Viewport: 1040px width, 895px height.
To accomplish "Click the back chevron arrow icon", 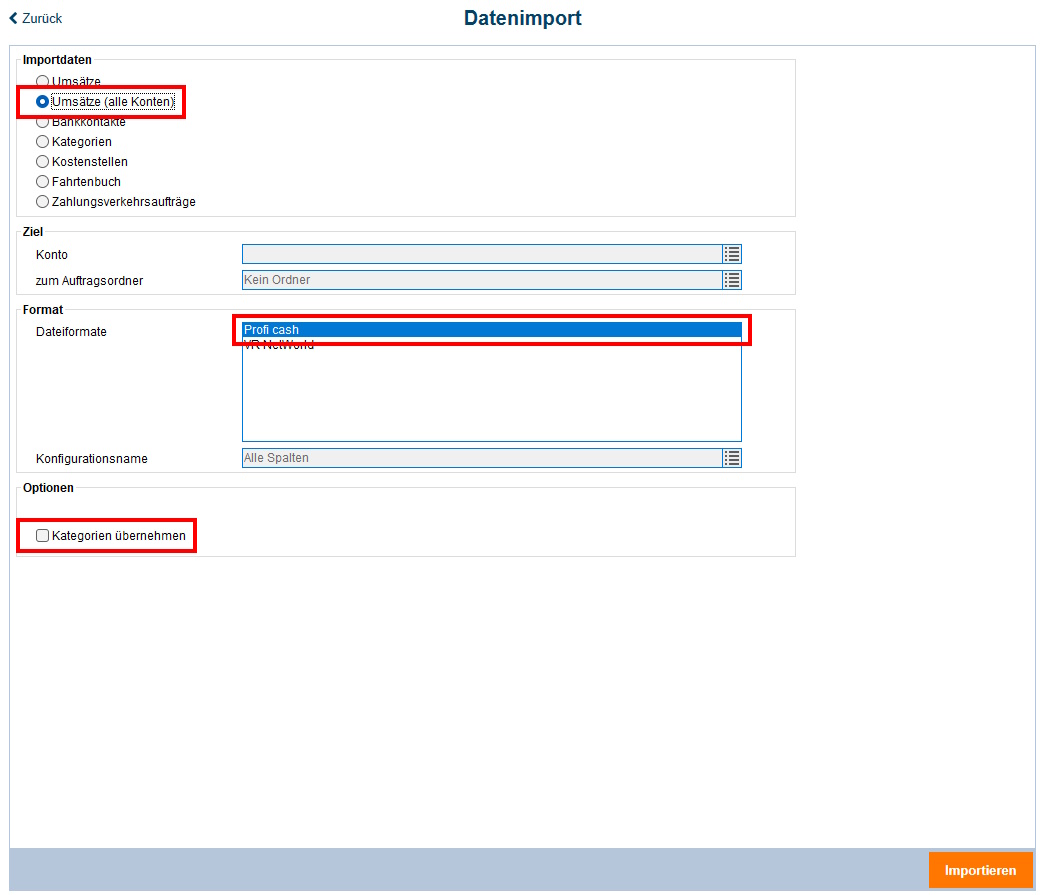I will click(x=13, y=18).
